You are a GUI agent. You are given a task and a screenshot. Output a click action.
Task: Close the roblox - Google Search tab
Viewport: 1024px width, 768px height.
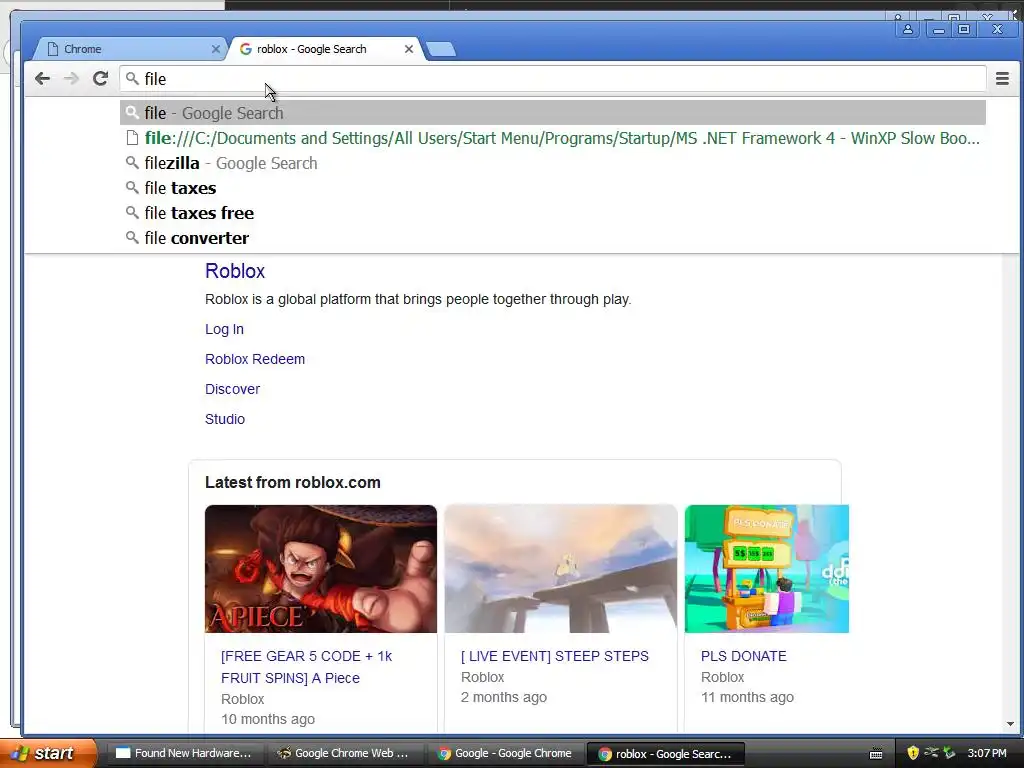pos(409,49)
